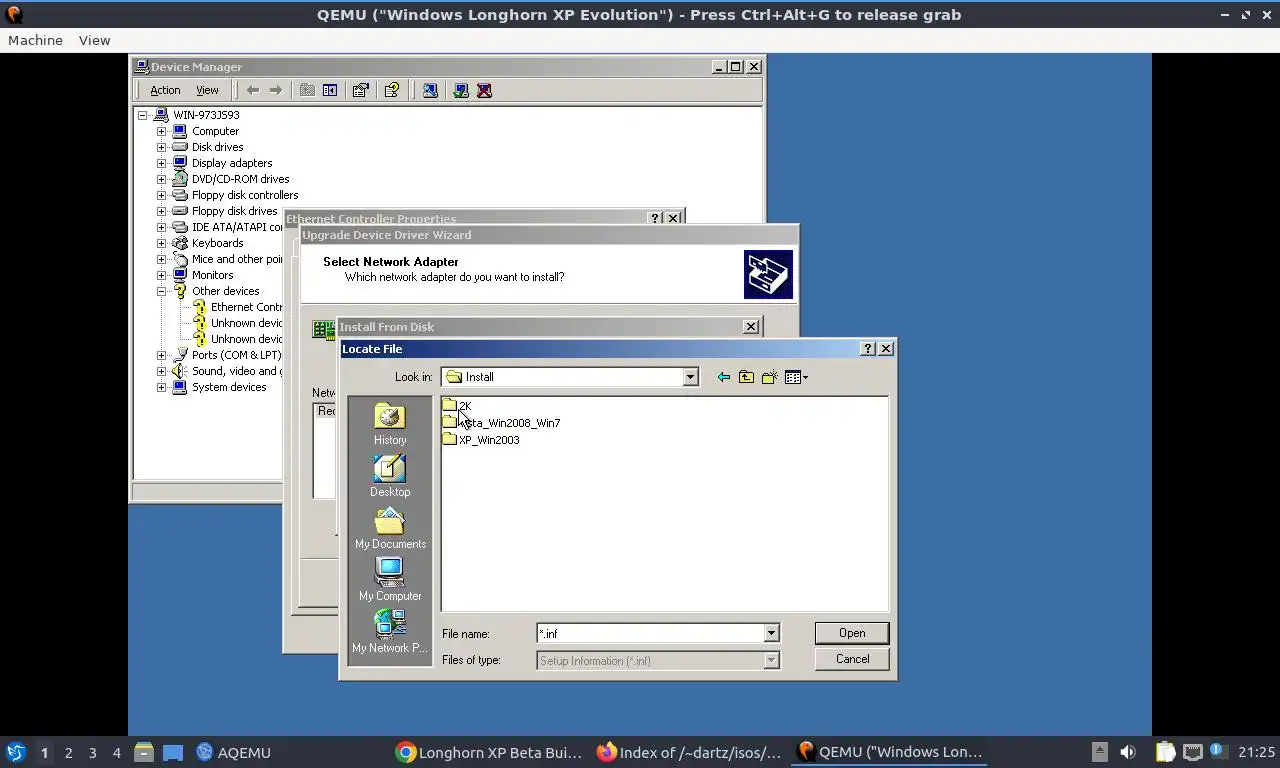The height and width of the screenshot is (768, 1280).
Task: Open the View menu in Device Manager
Action: click(207, 90)
